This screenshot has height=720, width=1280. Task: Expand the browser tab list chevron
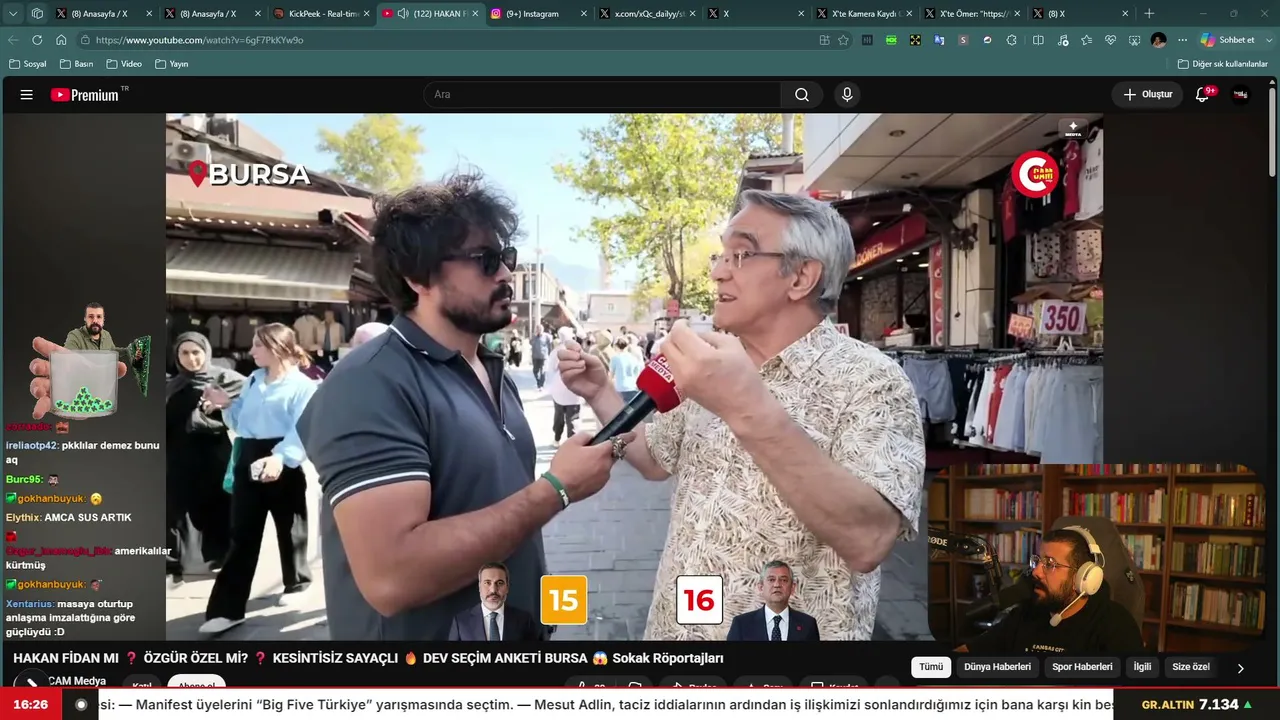pyautogui.click(x=13, y=14)
